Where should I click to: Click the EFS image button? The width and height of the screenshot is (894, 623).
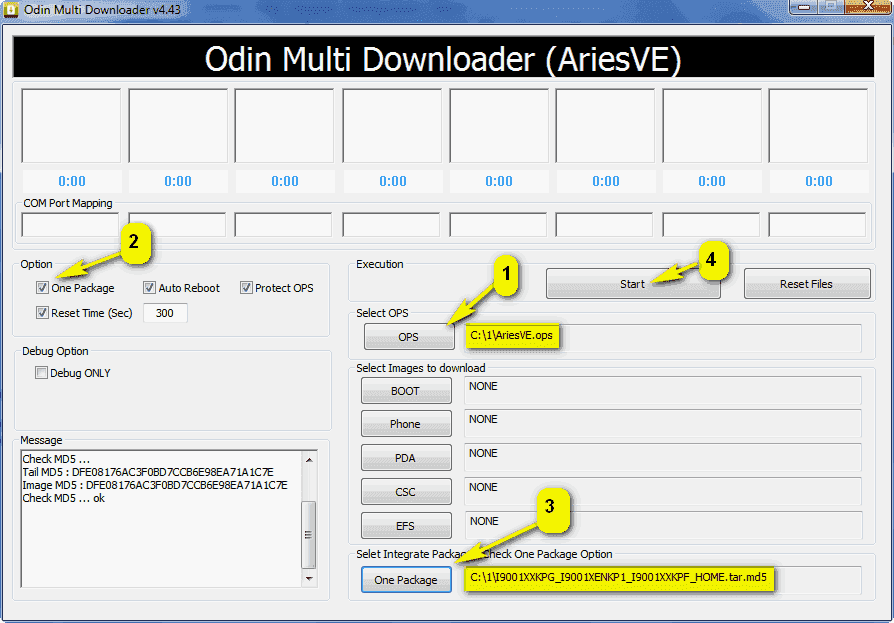tap(406, 526)
